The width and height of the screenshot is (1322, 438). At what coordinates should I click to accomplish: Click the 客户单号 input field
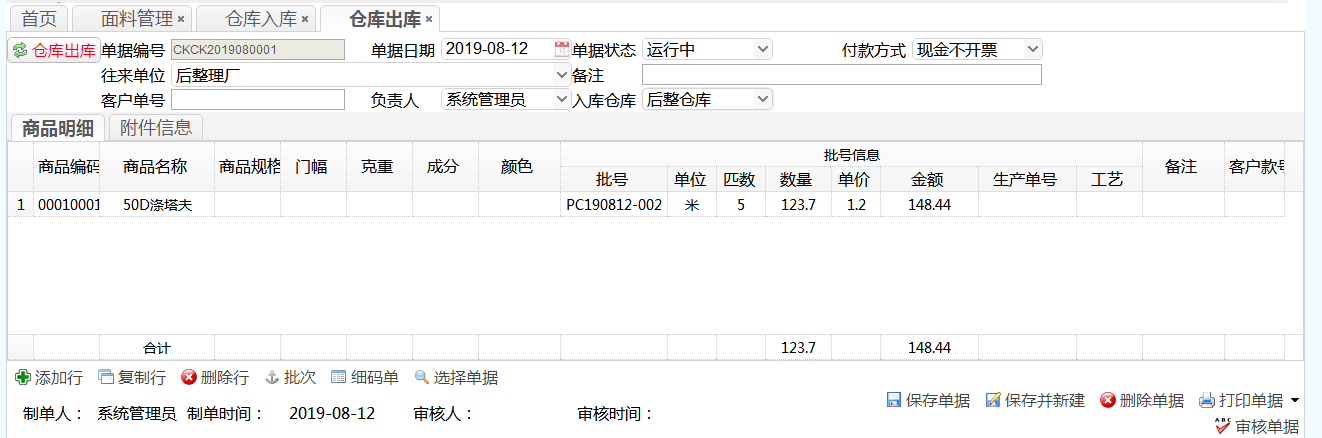click(x=258, y=99)
